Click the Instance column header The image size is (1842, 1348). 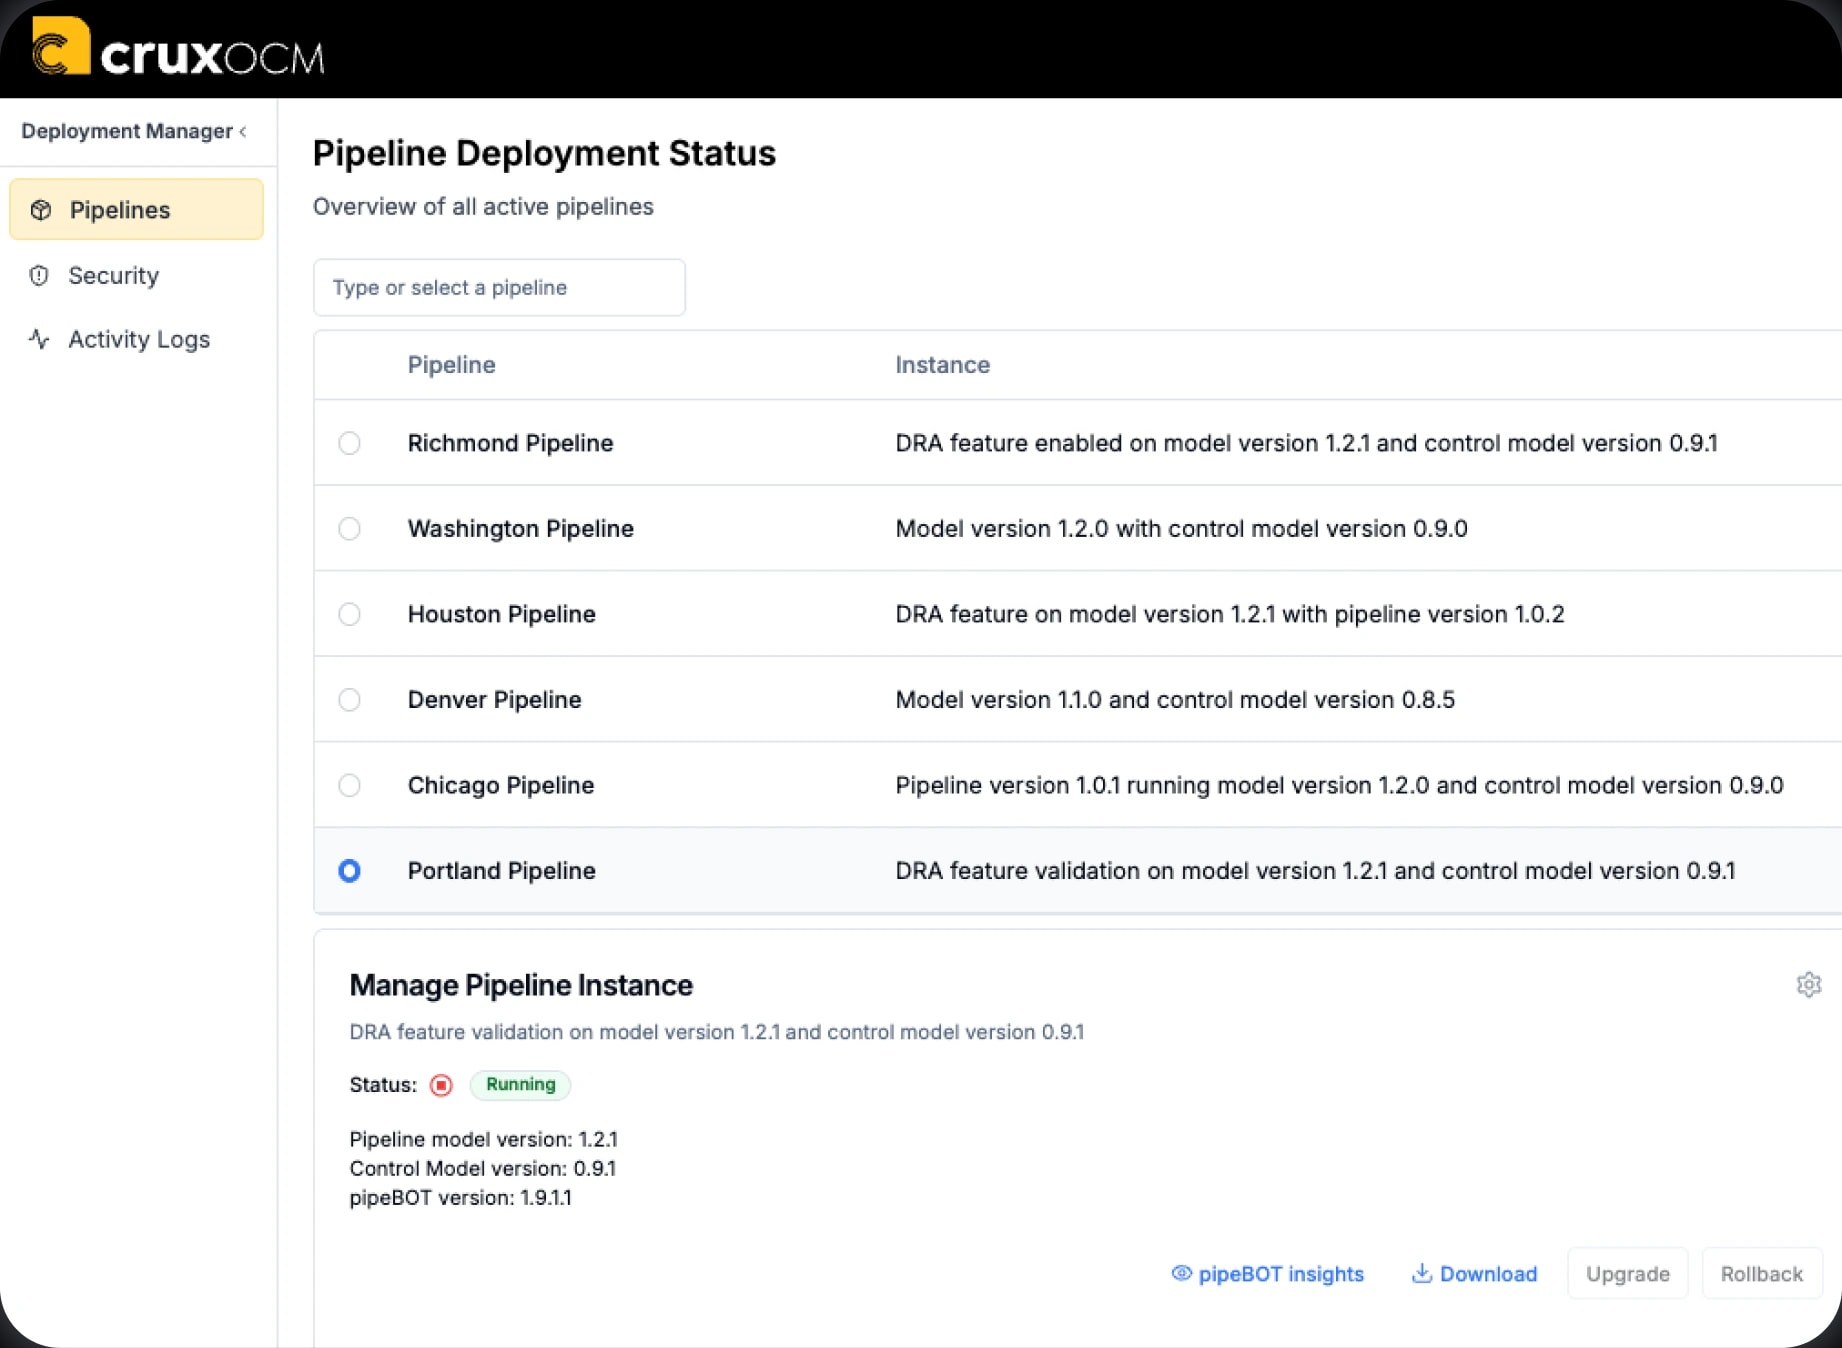pos(942,365)
